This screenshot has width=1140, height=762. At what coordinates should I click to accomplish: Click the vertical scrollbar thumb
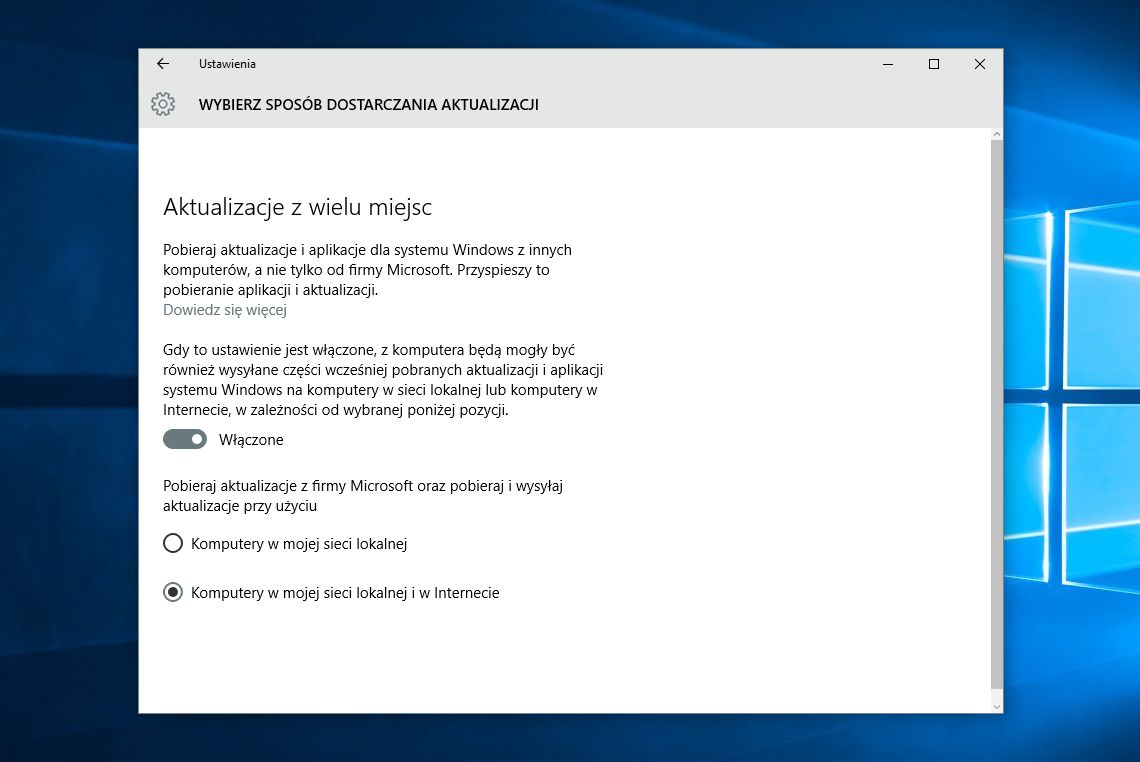click(x=997, y=414)
